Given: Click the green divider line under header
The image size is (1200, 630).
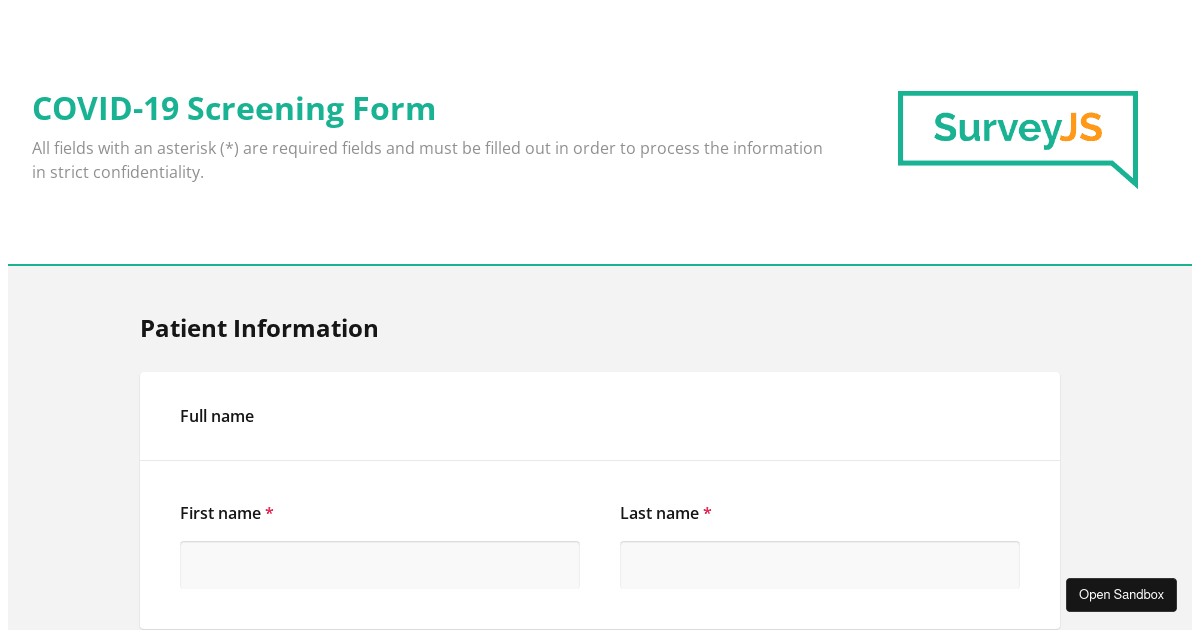Looking at the screenshot, I should click(x=600, y=265).
